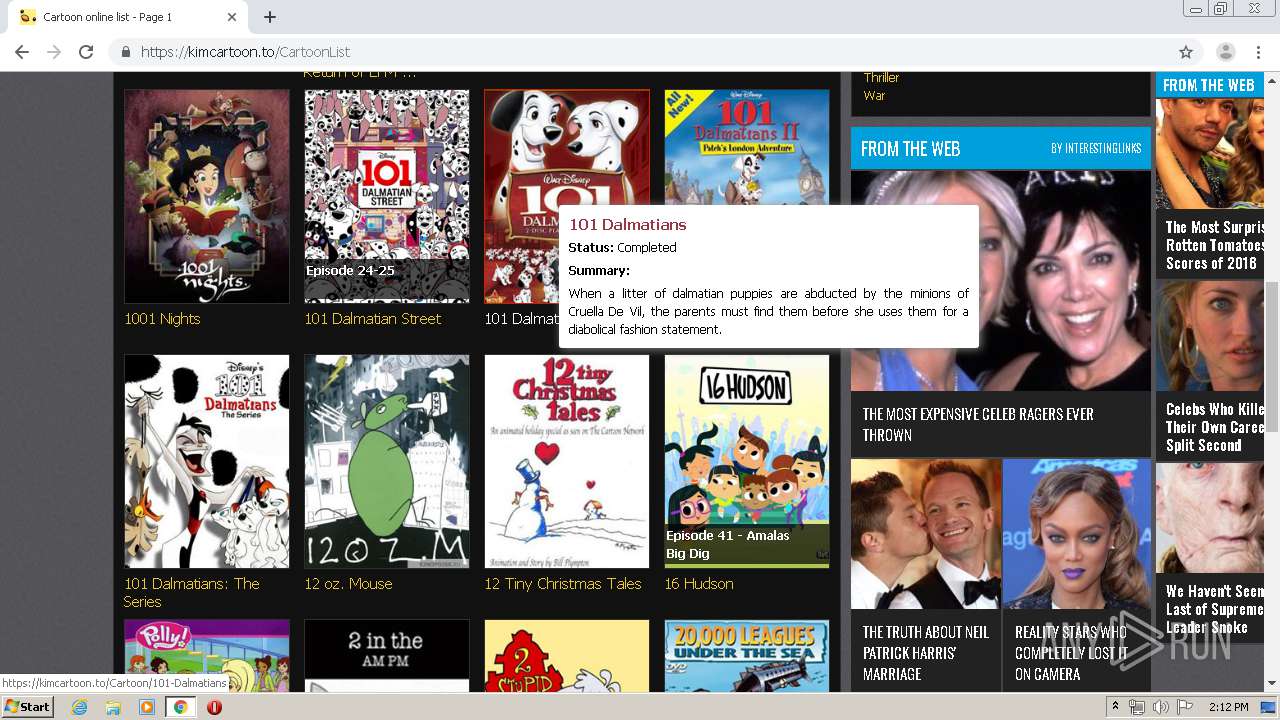
Task: Click 101 Dalmatians: The Series title
Action: tap(191, 593)
